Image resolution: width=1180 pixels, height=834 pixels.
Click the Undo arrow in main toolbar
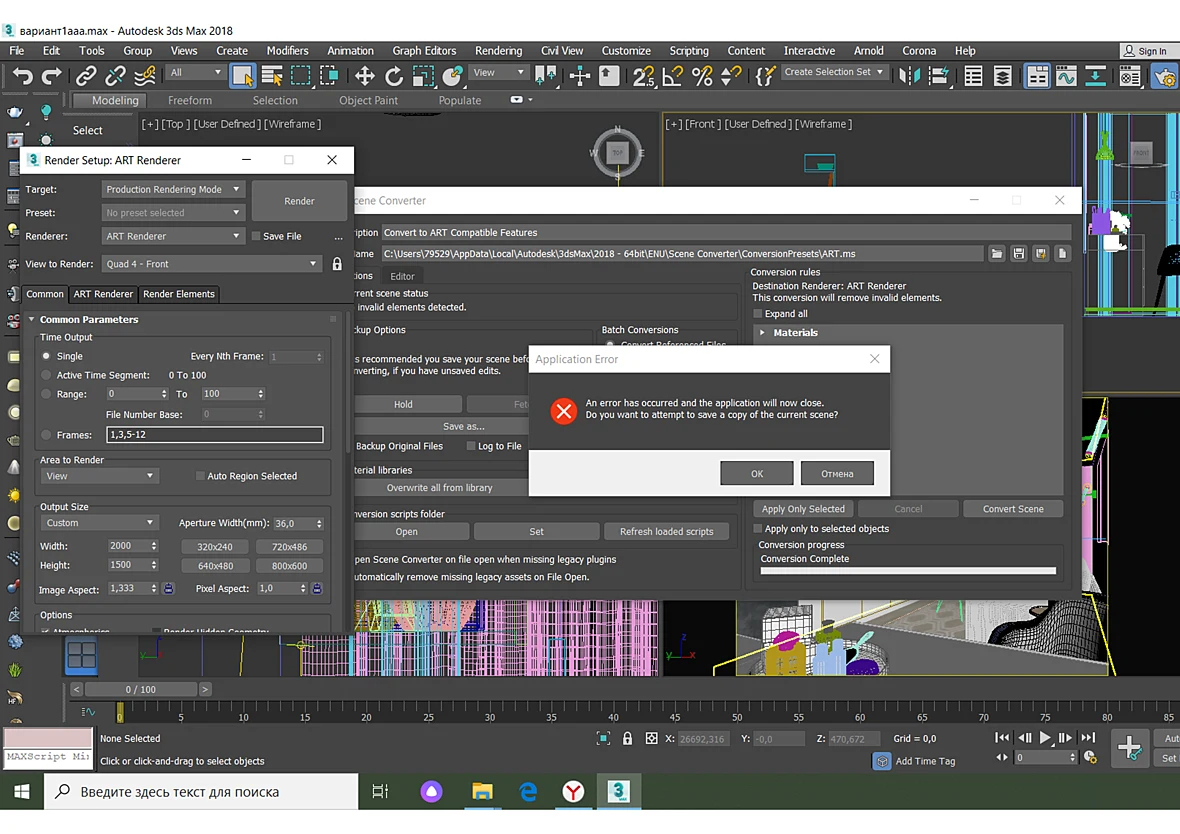(x=23, y=76)
